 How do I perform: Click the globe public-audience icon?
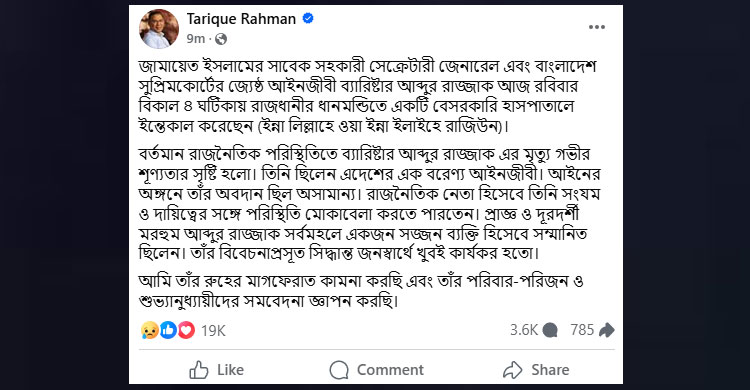(x=221, y=39)
